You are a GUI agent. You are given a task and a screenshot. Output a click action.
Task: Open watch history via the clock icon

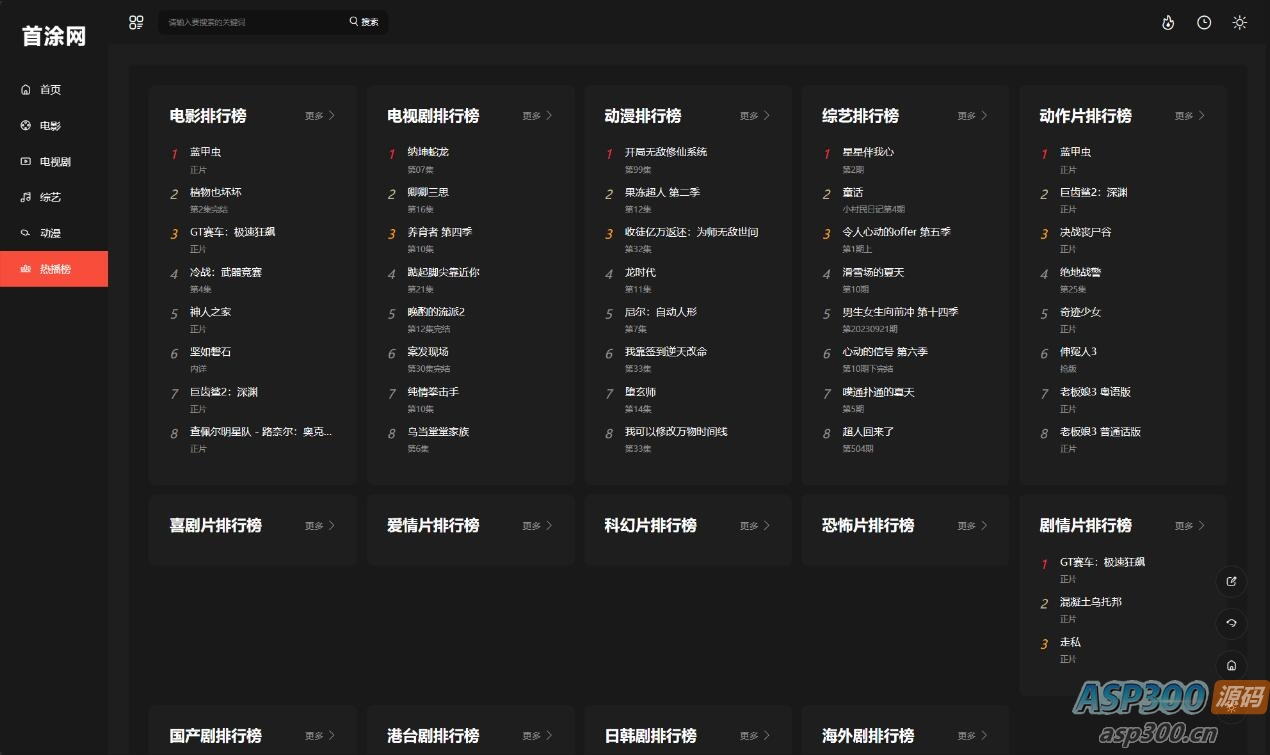click(x=1204, y=23)
